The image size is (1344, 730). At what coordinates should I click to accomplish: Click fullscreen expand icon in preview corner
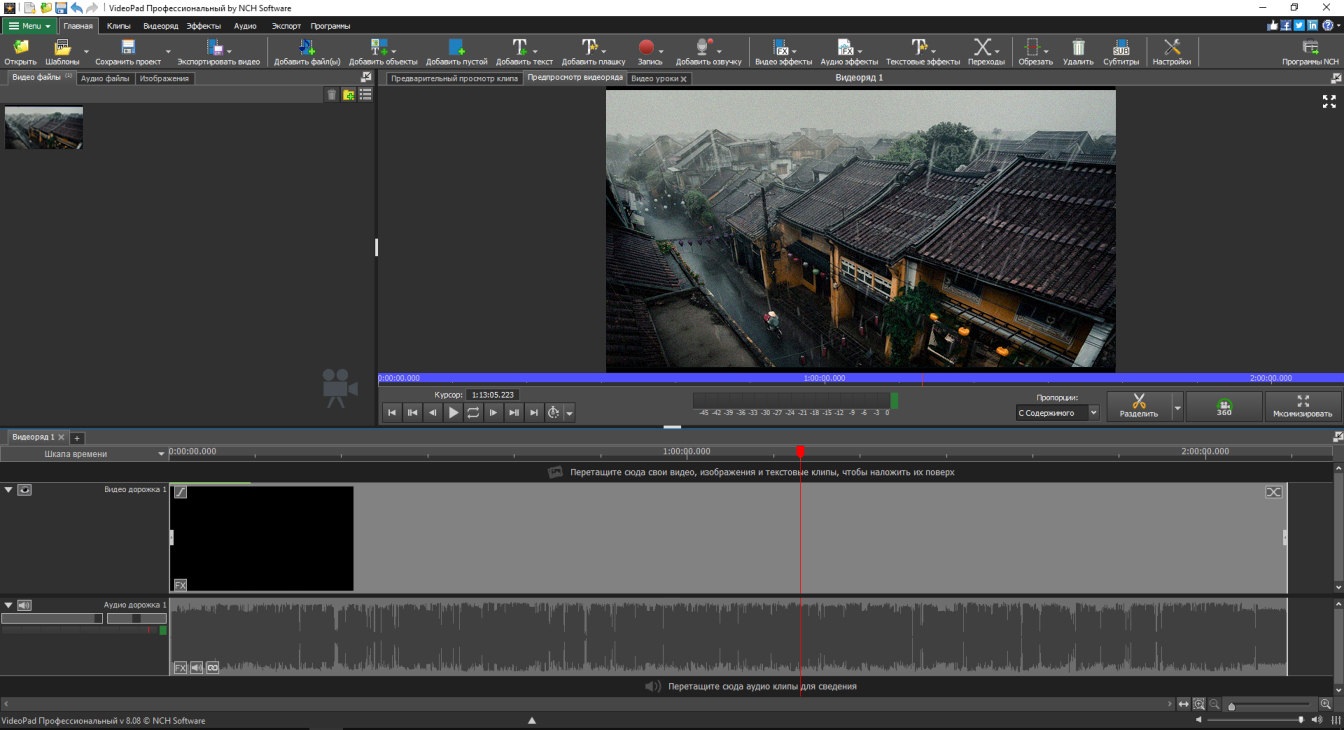[1329, 101]
